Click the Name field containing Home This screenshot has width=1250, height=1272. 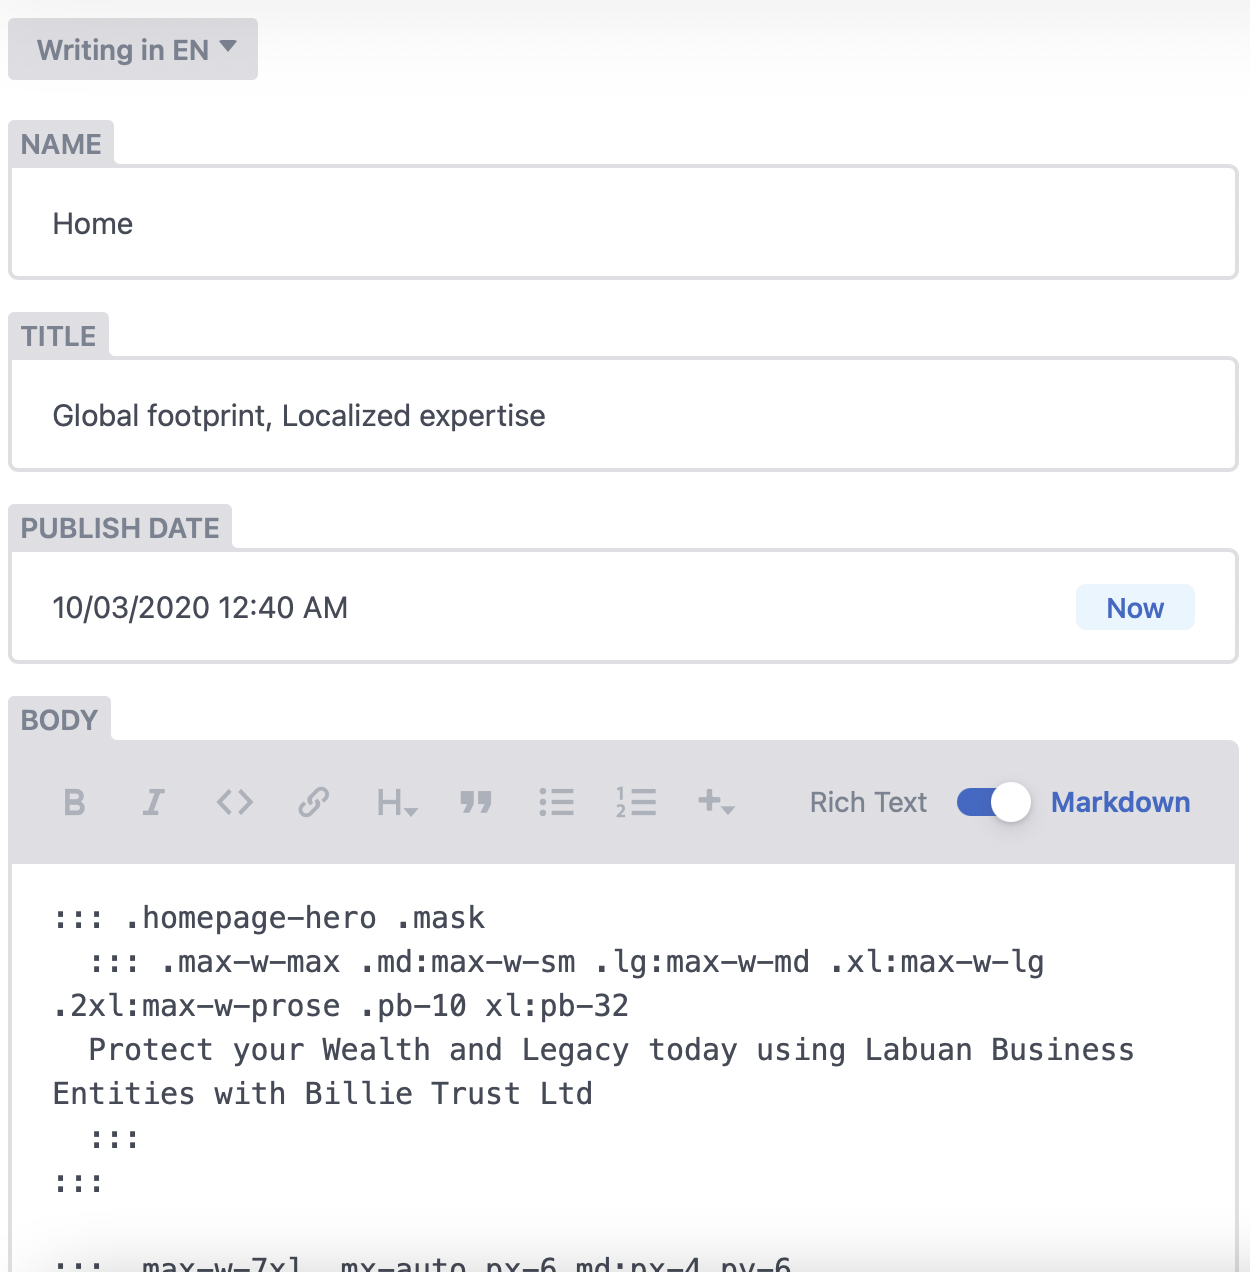[x=622, y=223]
